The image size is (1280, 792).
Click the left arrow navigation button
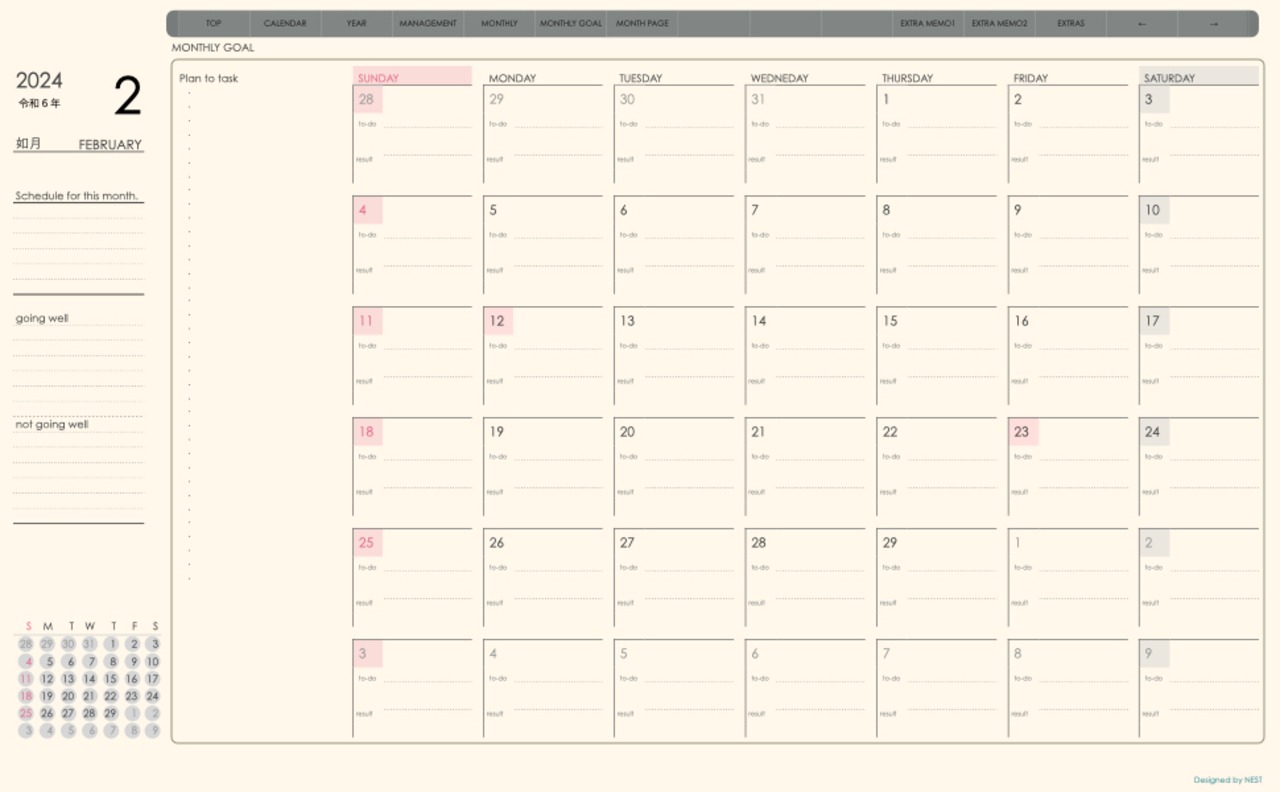click(x=1142, y=24)
